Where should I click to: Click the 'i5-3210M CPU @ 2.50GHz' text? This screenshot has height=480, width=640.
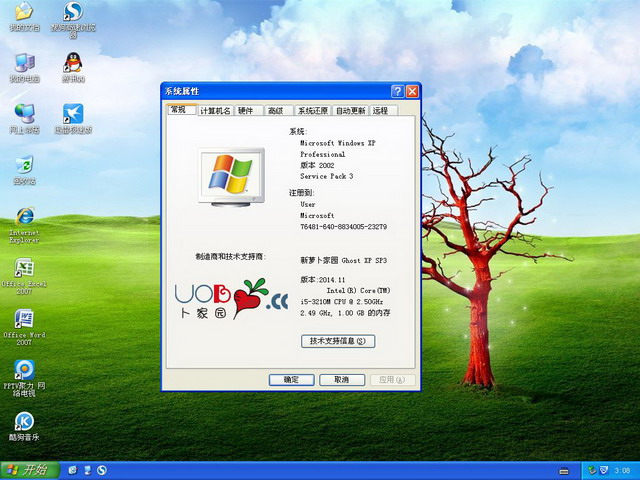pyautogui.click(x=342, y=302)
